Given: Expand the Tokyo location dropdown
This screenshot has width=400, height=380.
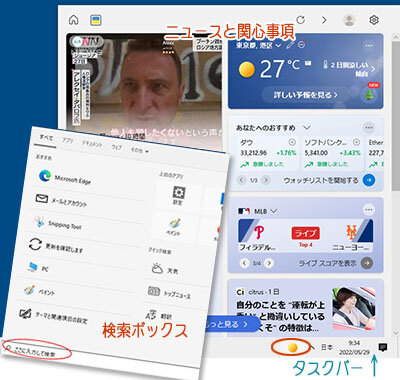Looking at the screenshot, I should click(278, 45).
